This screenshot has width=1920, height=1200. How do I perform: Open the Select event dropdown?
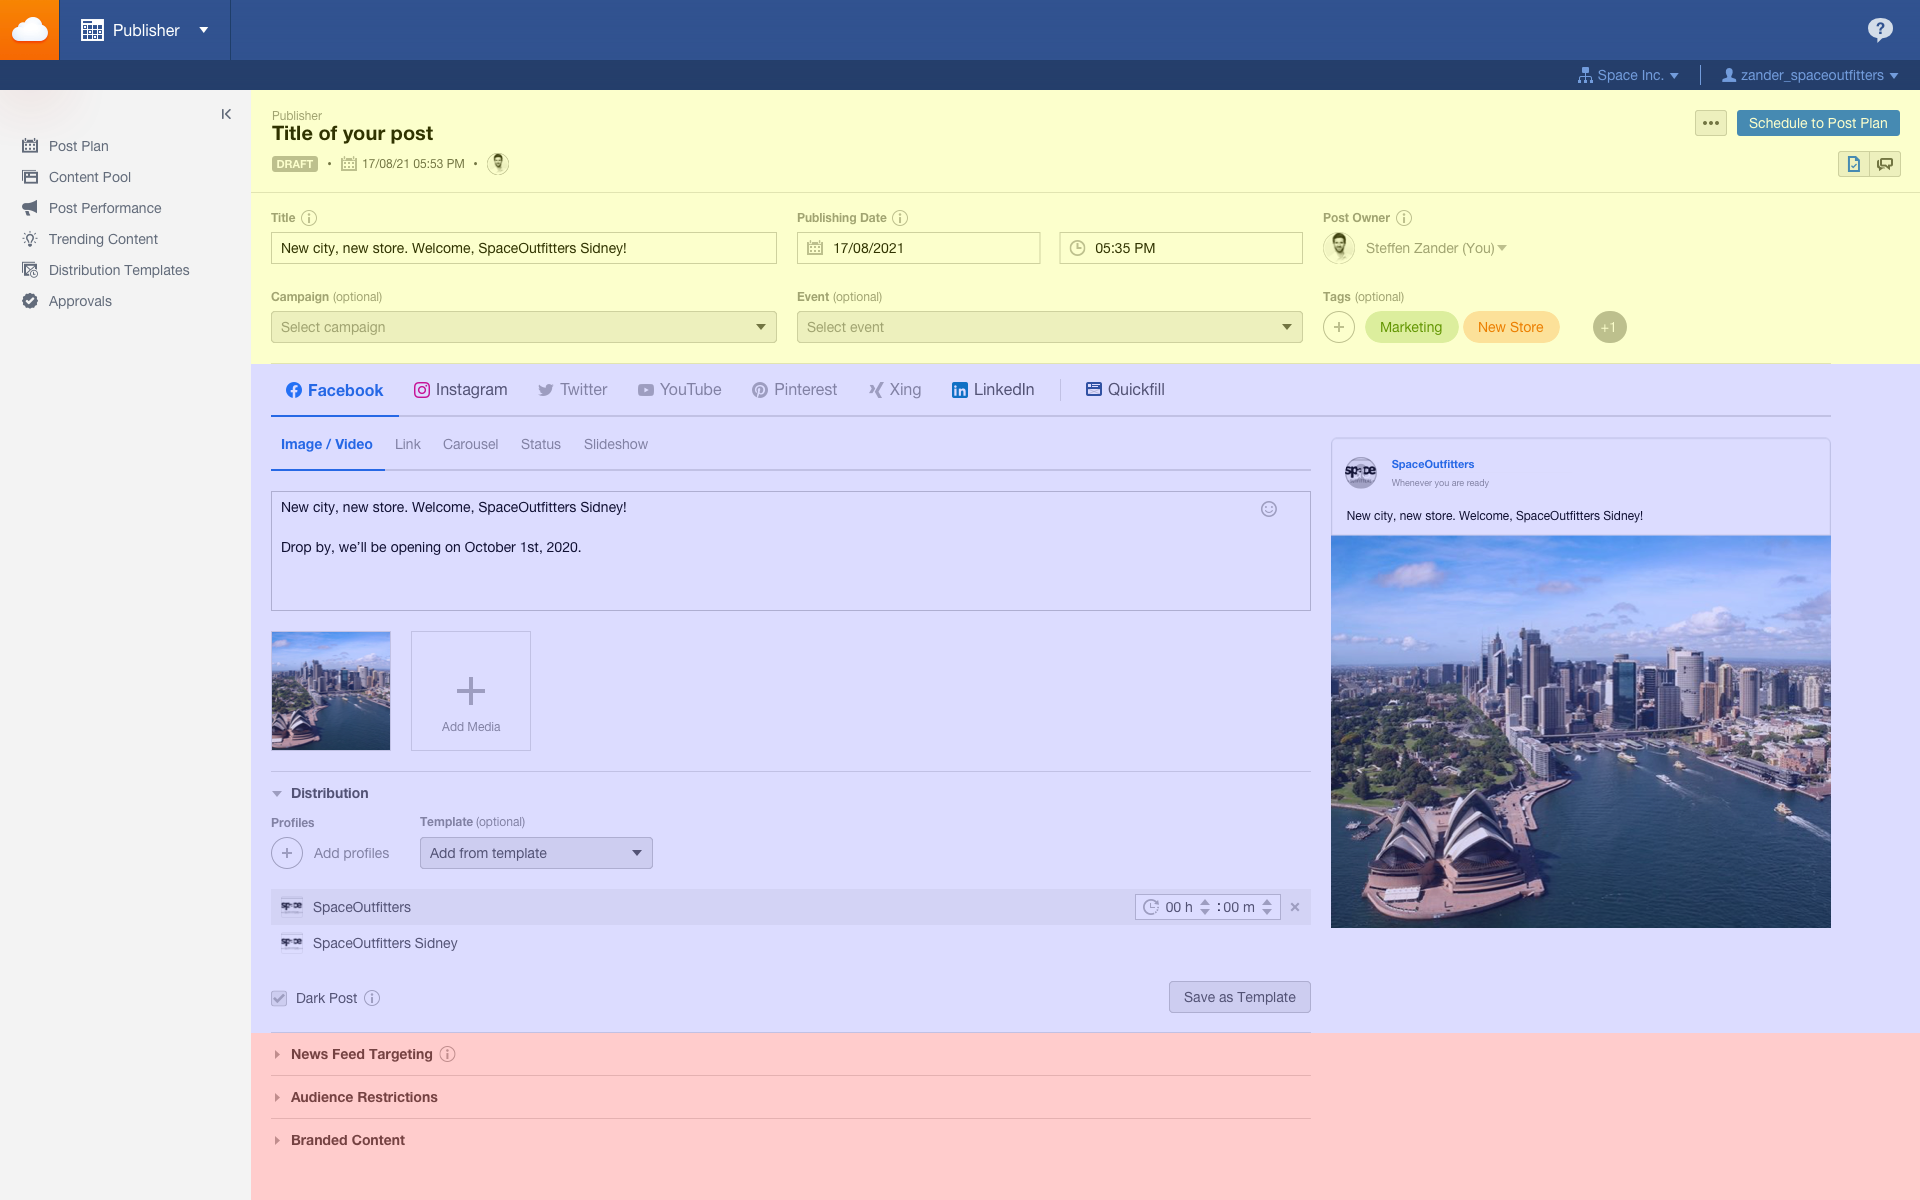tap(1049, 327)
